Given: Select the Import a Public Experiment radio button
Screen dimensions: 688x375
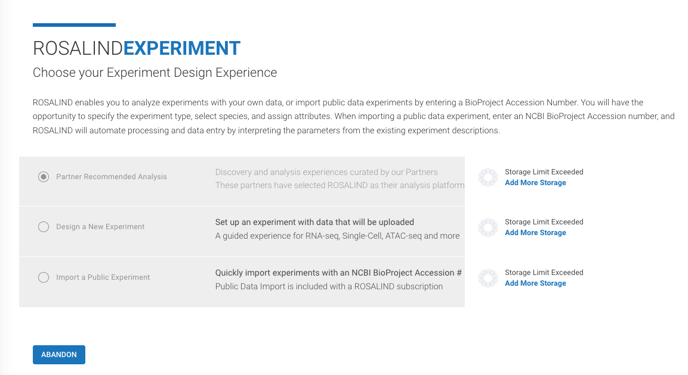Looking at the screenshot, I should coord(43,277).
